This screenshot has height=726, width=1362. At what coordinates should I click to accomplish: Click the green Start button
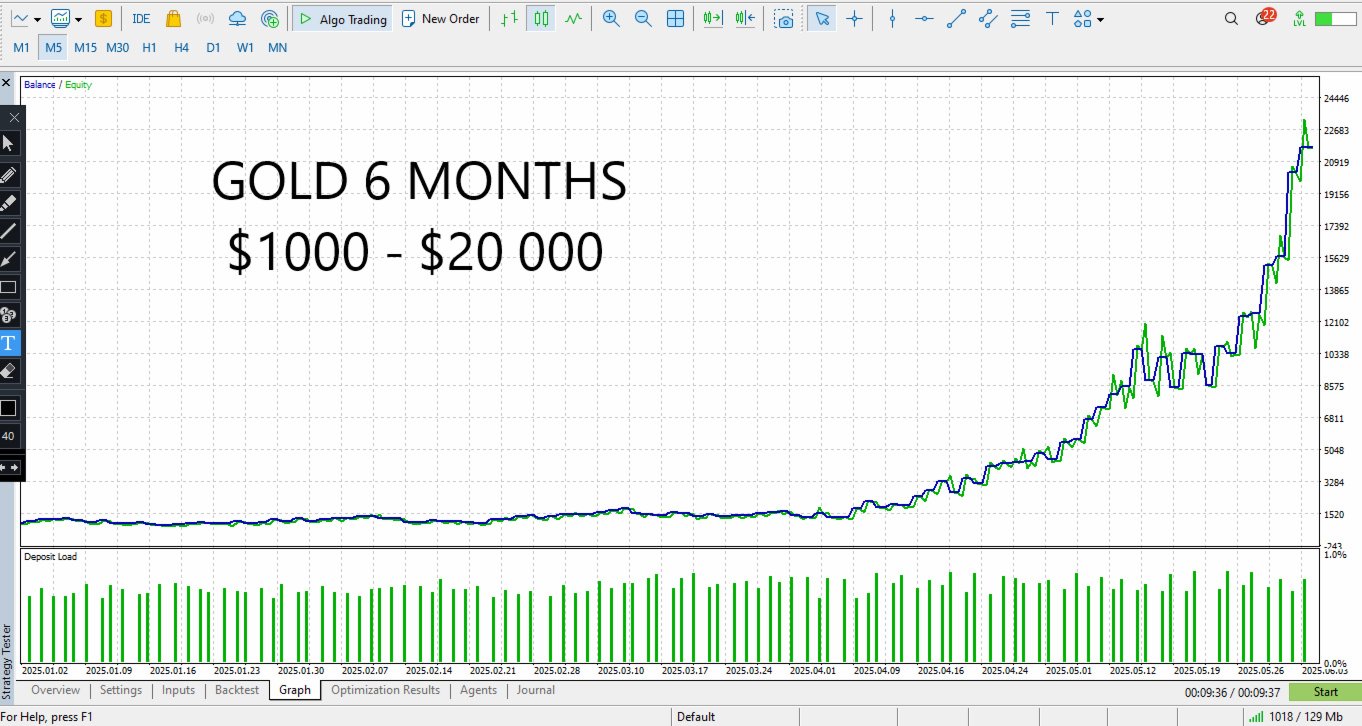1325,692
